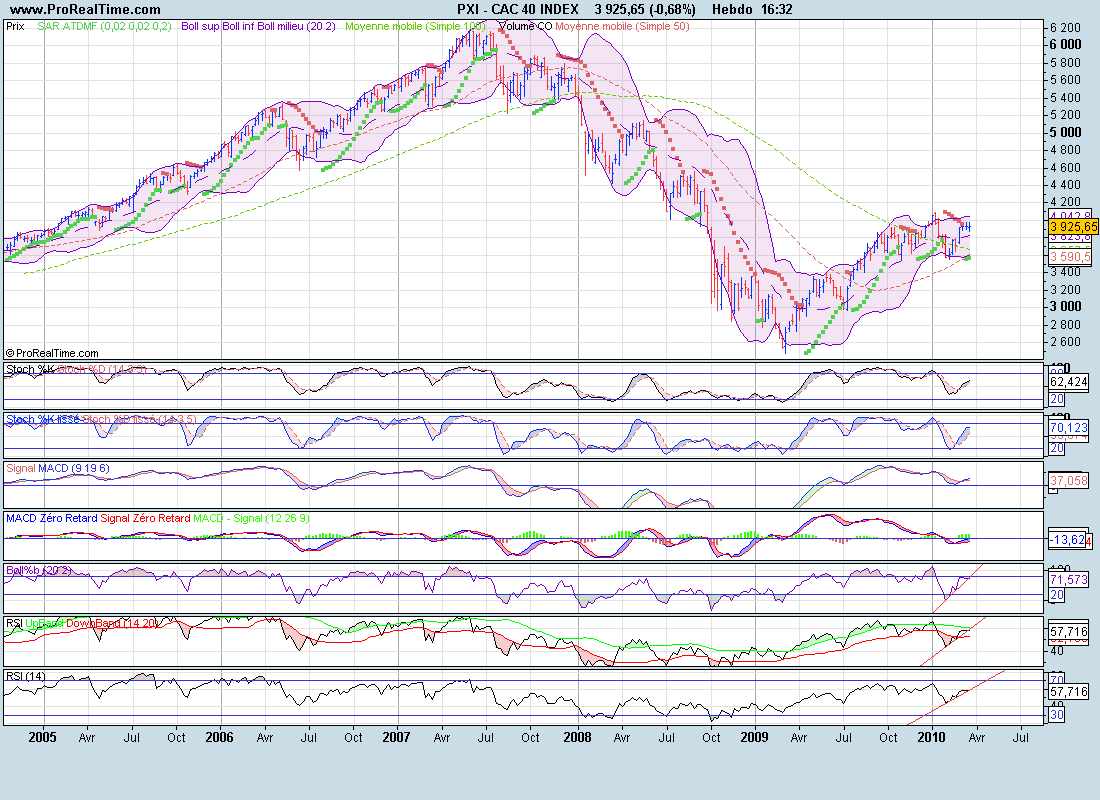Select the Boll%b (20 2) panel label
Screen dimensions: 1100x800
pyautogui.click(x=39, y=570)
